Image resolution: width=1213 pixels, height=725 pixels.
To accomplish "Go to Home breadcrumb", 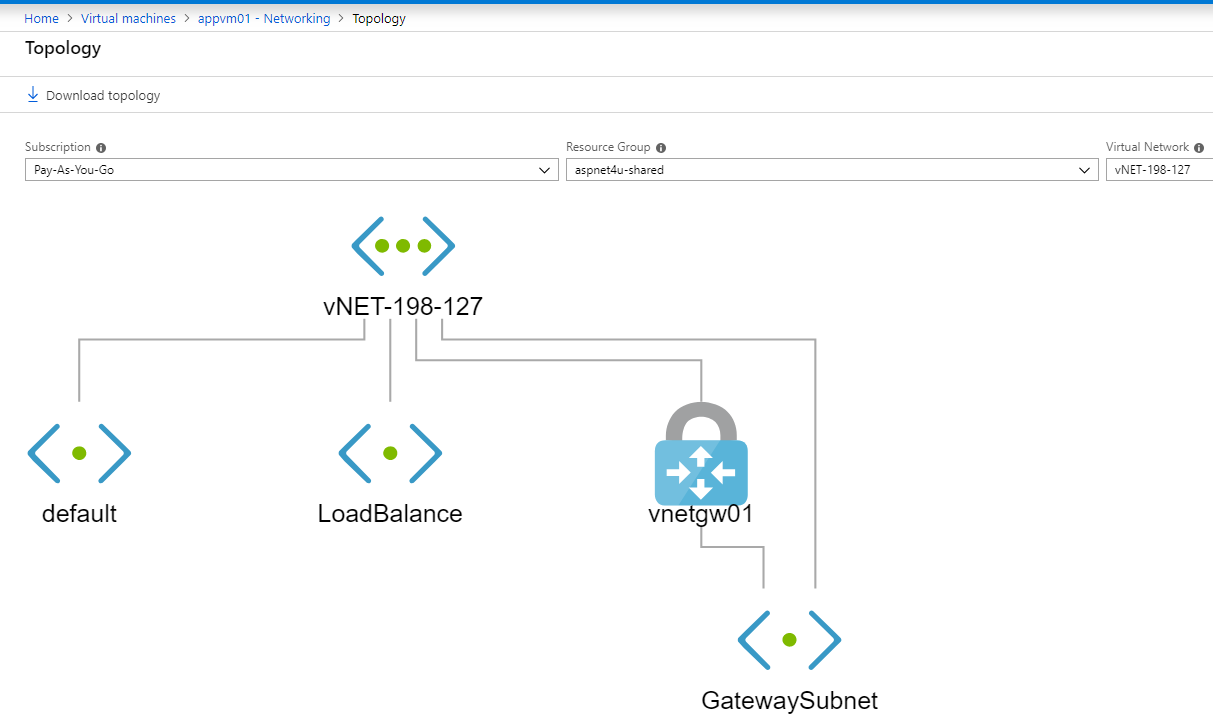I will tap(41, 19).
